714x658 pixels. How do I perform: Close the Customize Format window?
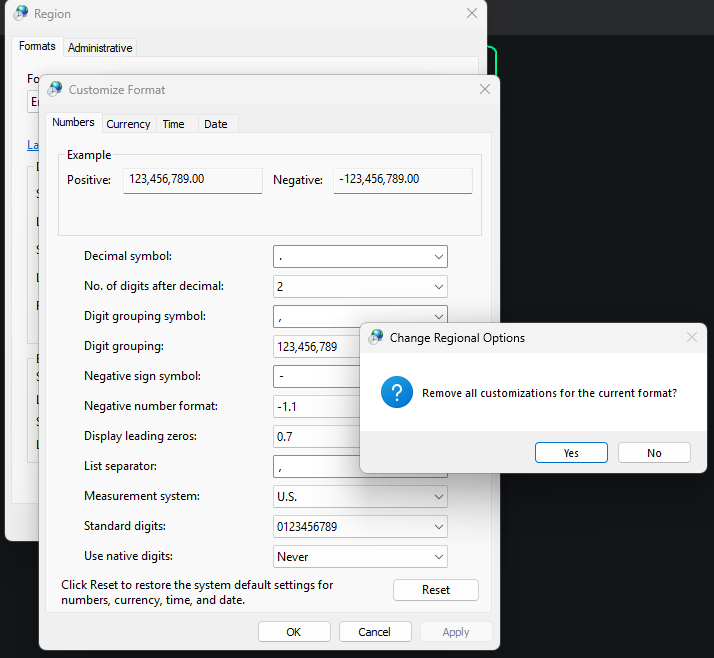coord(485,89)
